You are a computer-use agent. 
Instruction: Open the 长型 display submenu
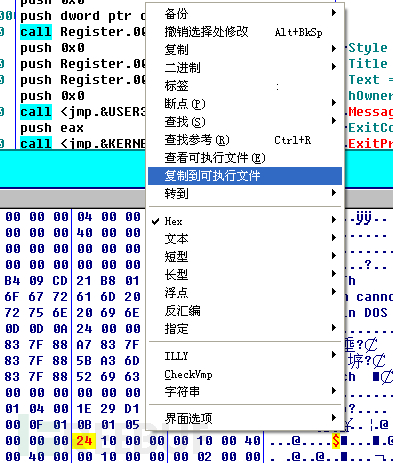[x=245, y=275]
